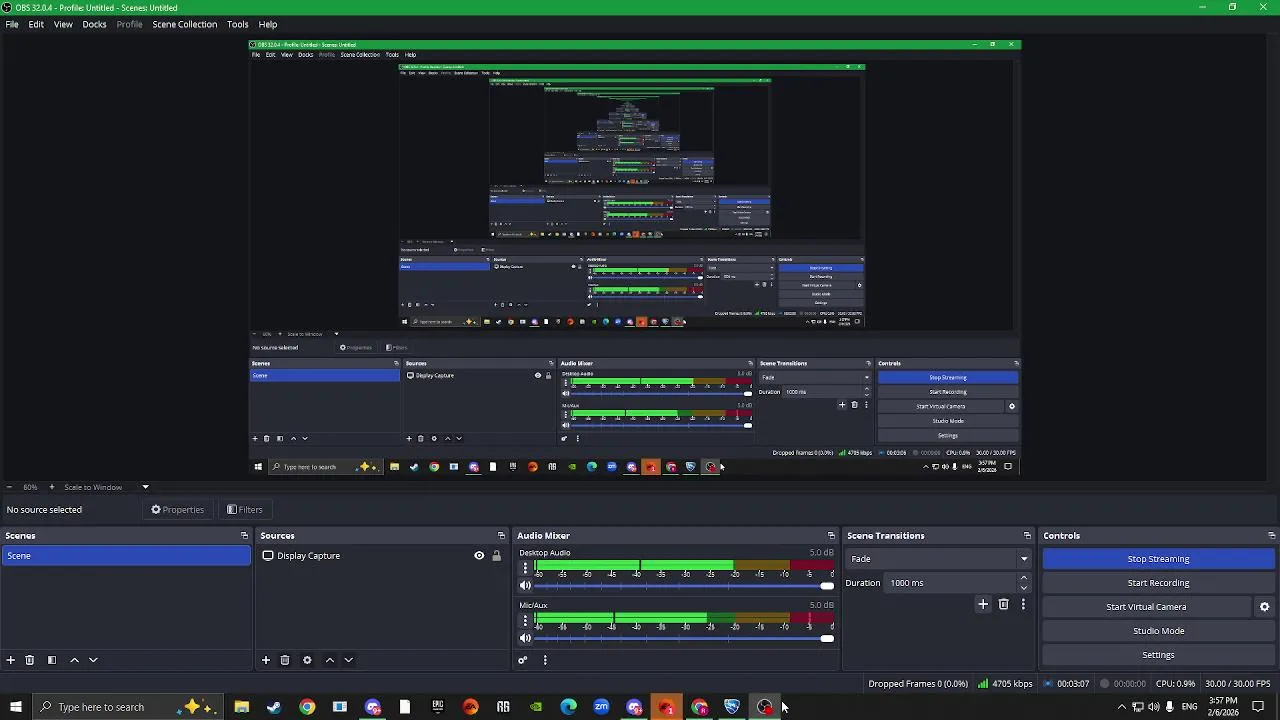
Task: Move source up in Sources list
Action: pos(329,660)
